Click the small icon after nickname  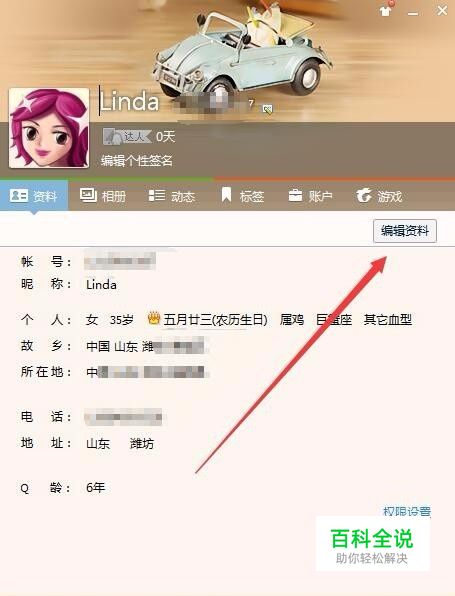click(268, 109)
